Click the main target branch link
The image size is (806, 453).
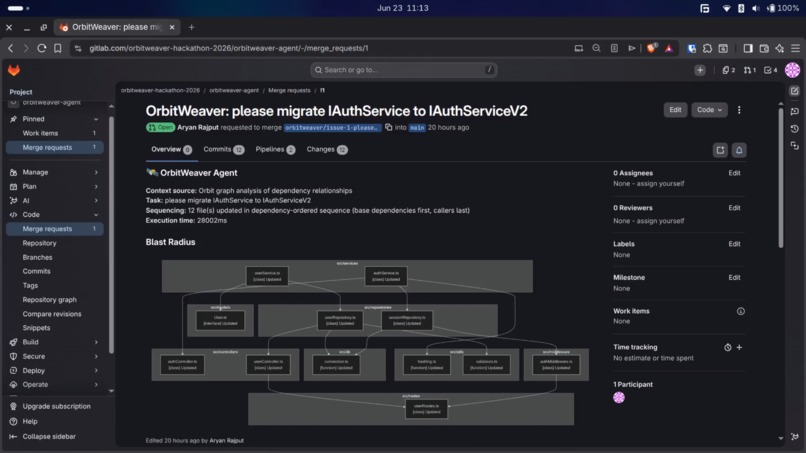tap(417, 128)
